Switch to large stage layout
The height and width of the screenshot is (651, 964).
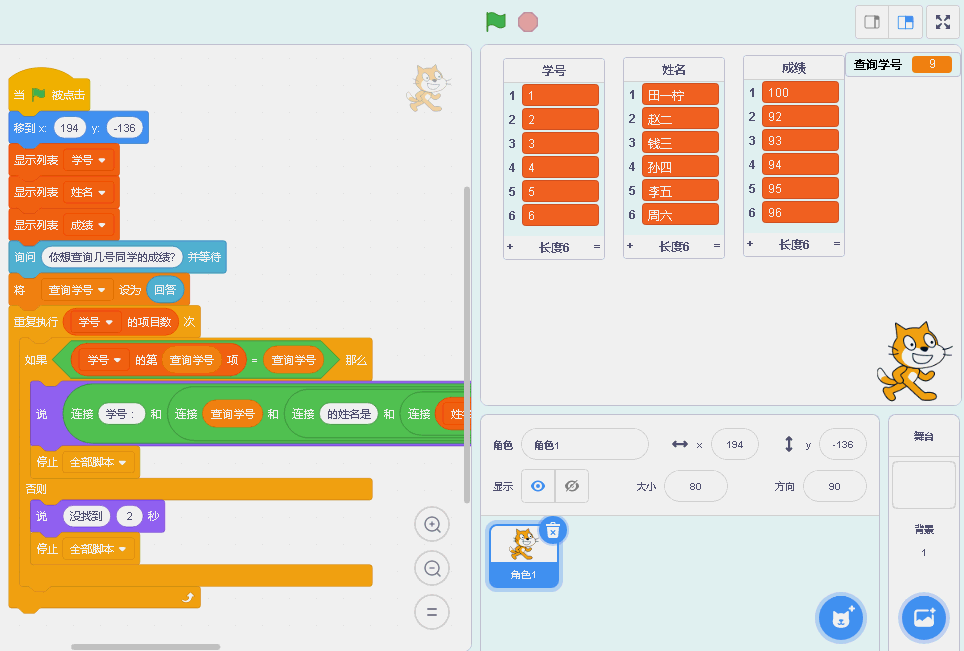tap(906, 22)
